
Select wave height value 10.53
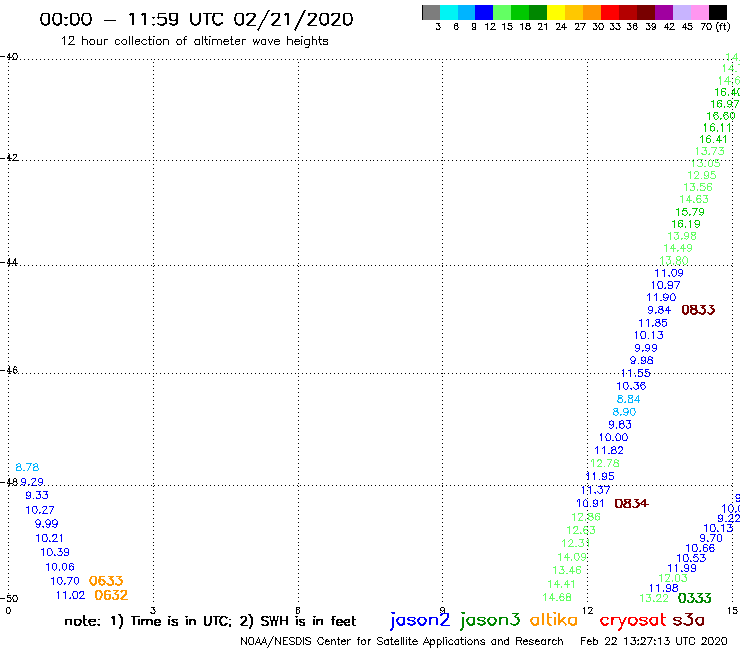coord(691,558)
